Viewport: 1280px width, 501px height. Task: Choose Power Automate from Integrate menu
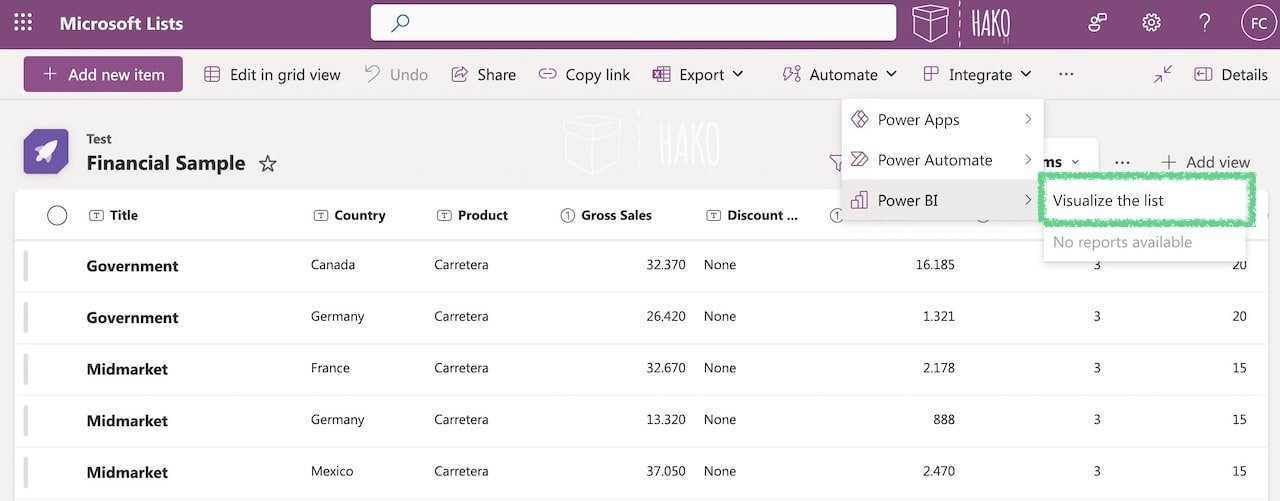(942, 160)
